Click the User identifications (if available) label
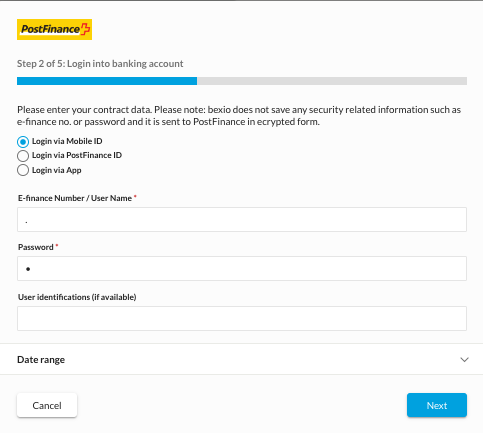 coord(77,297)
